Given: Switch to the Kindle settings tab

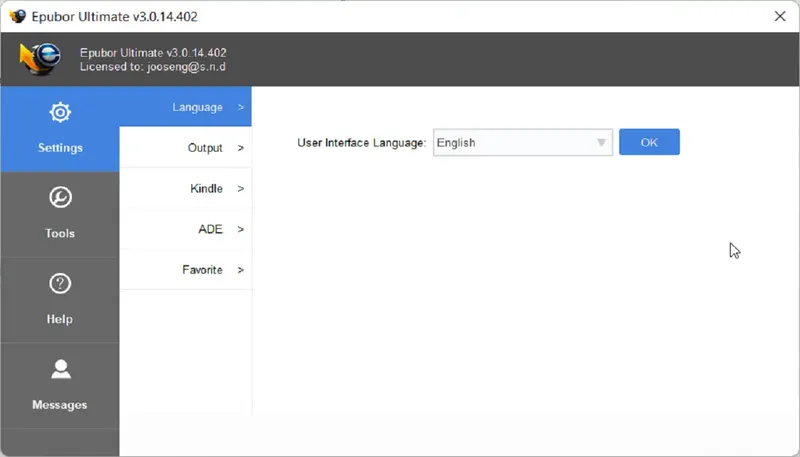Looking at the screenshot, I should click(206, 189).
